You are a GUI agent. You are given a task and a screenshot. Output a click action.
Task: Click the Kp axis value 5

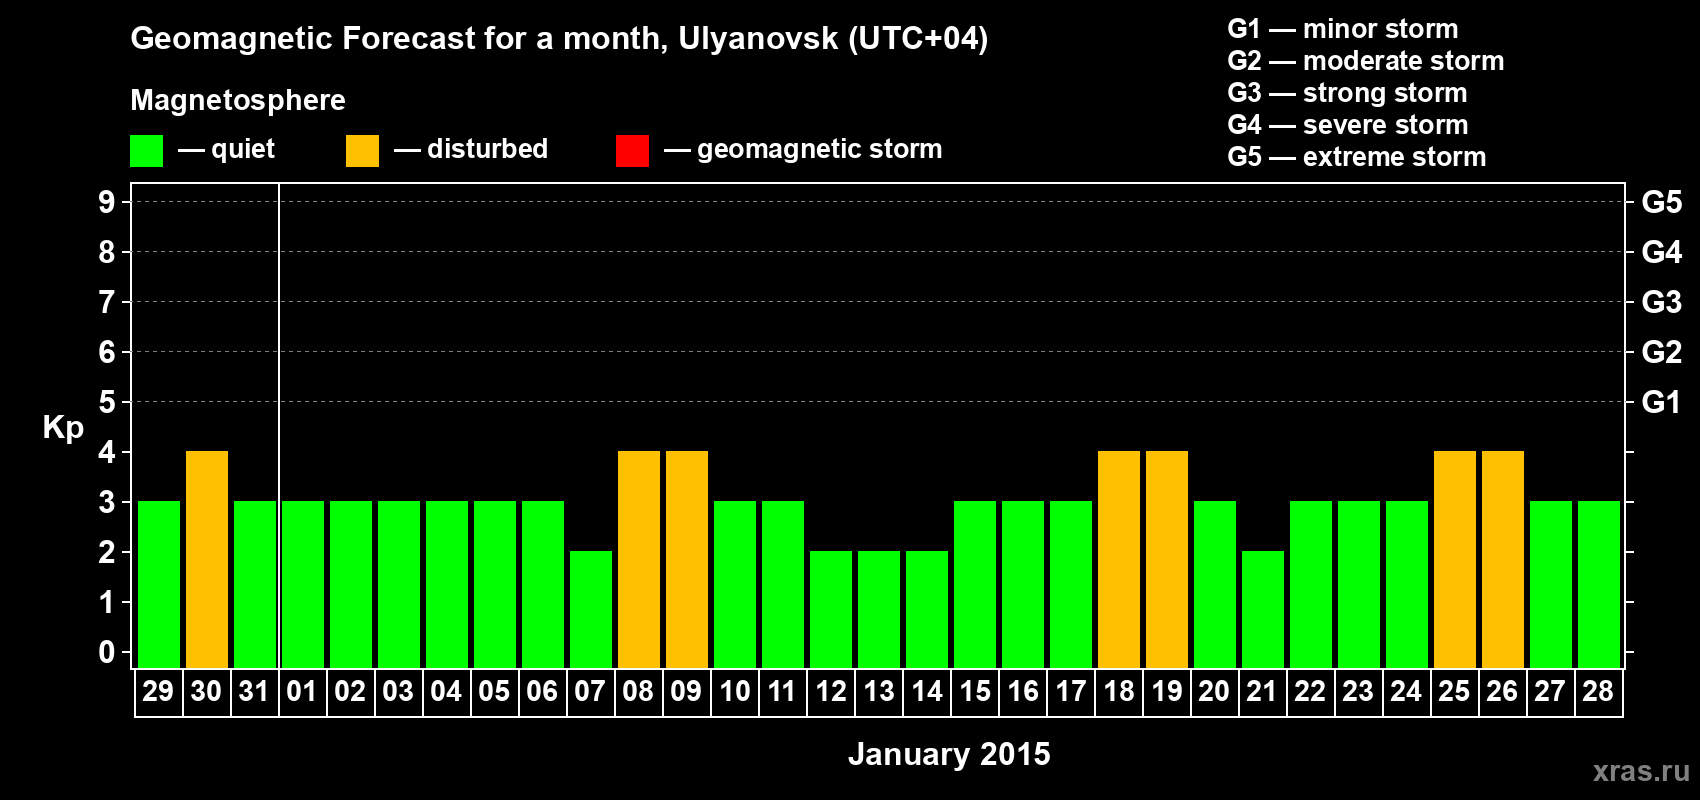pyautogui.click(x=107, y=402)
